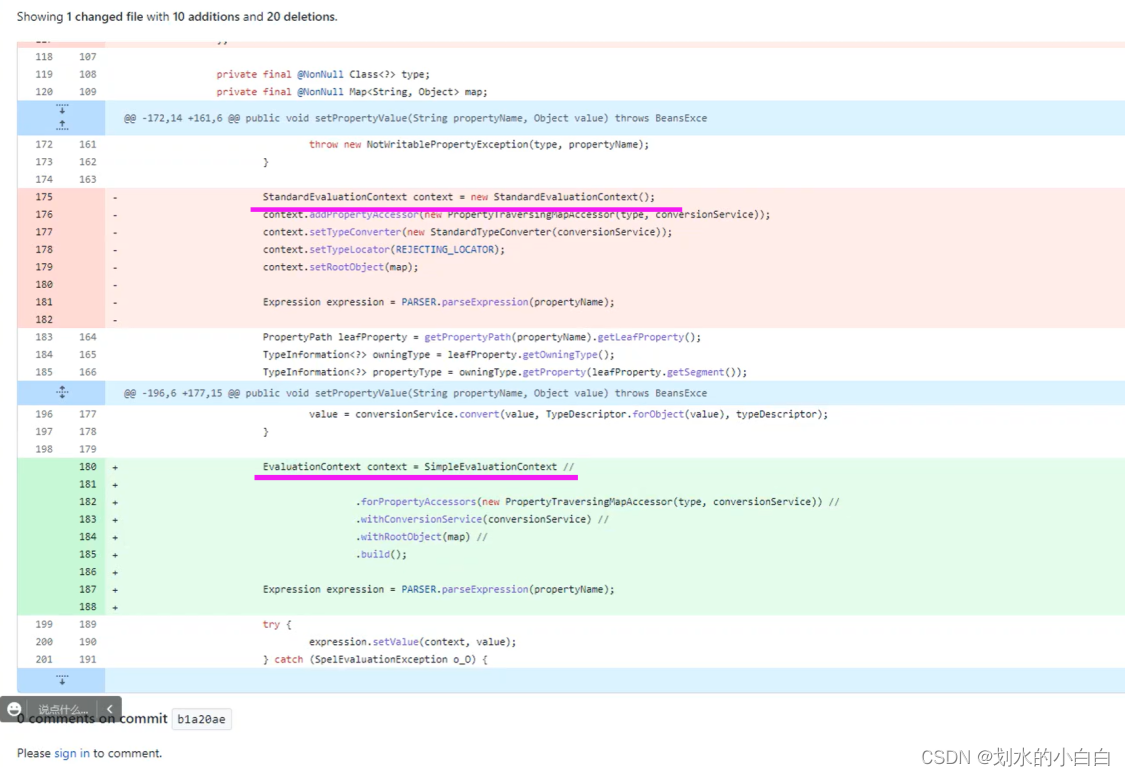The height and width of the screenshot is (776, 1125).
Task: Click new line number 109
Action: (88, 92)
